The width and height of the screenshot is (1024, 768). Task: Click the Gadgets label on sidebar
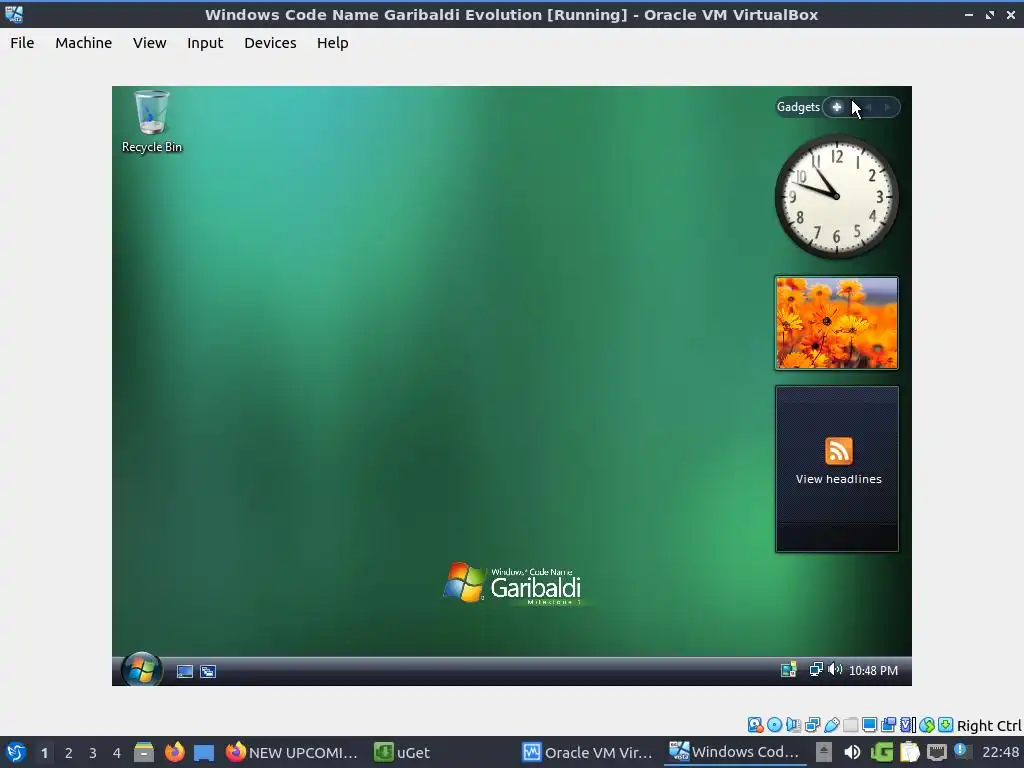click(798, 107)
